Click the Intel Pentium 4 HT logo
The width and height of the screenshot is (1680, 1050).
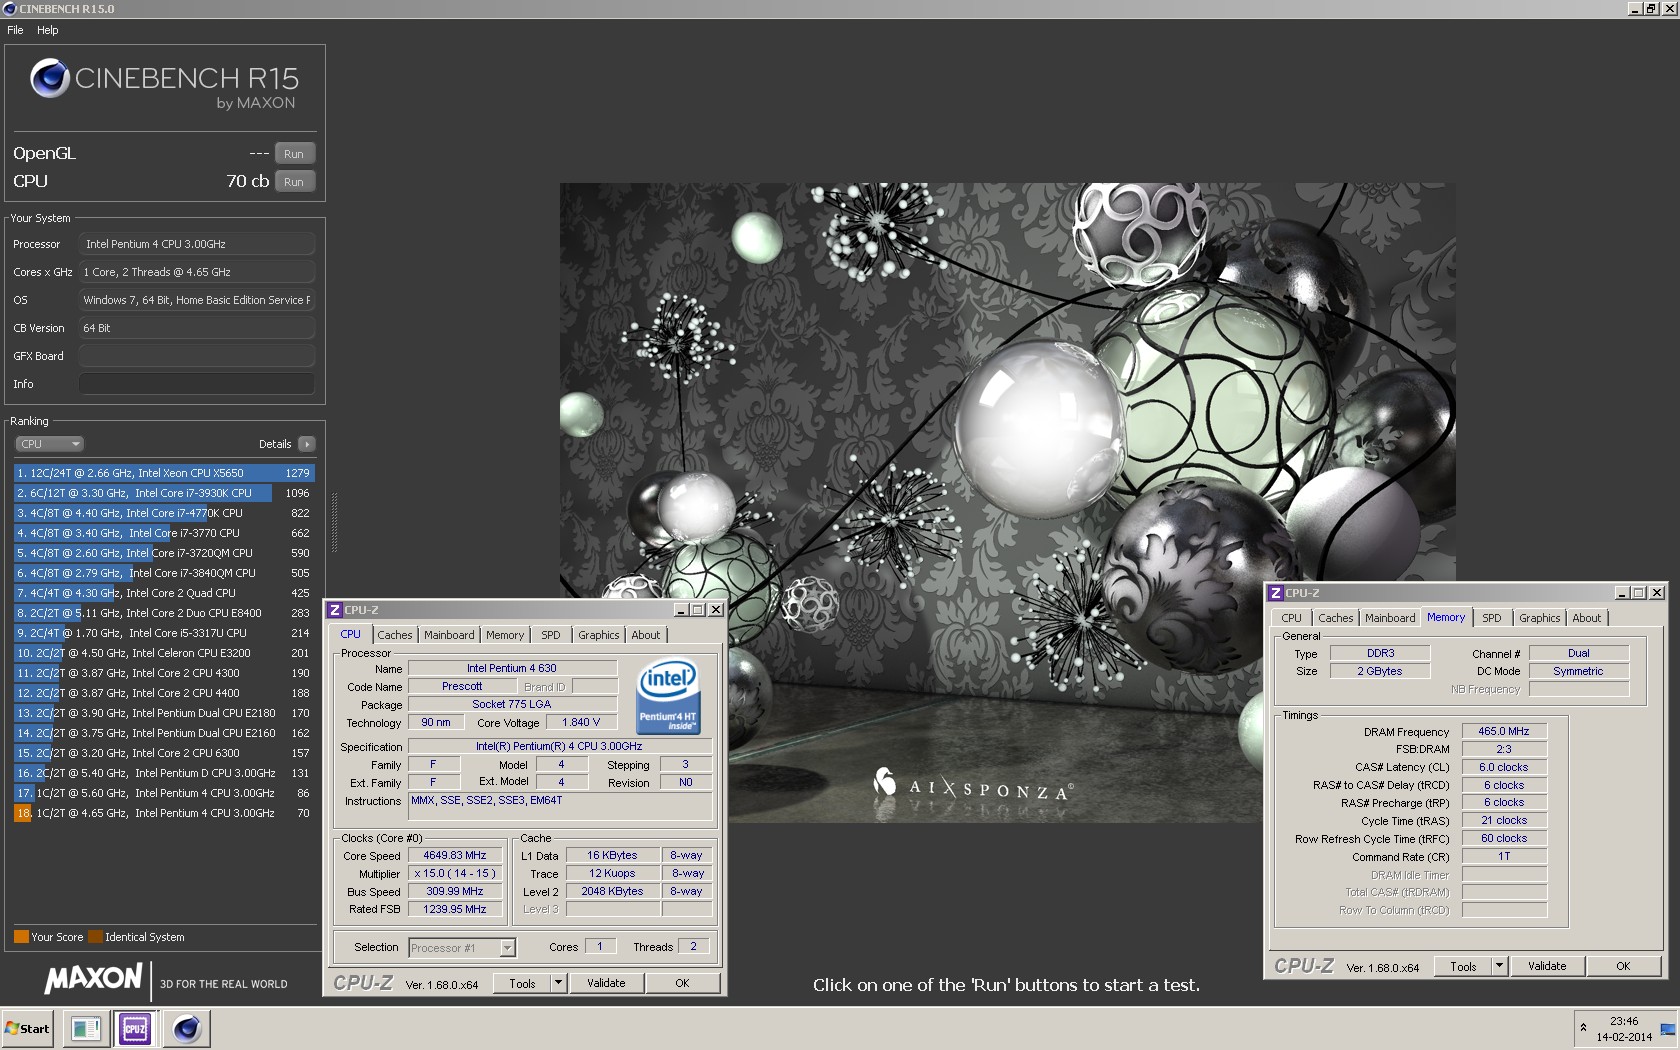pyautogui.click(x=668, y=696)
